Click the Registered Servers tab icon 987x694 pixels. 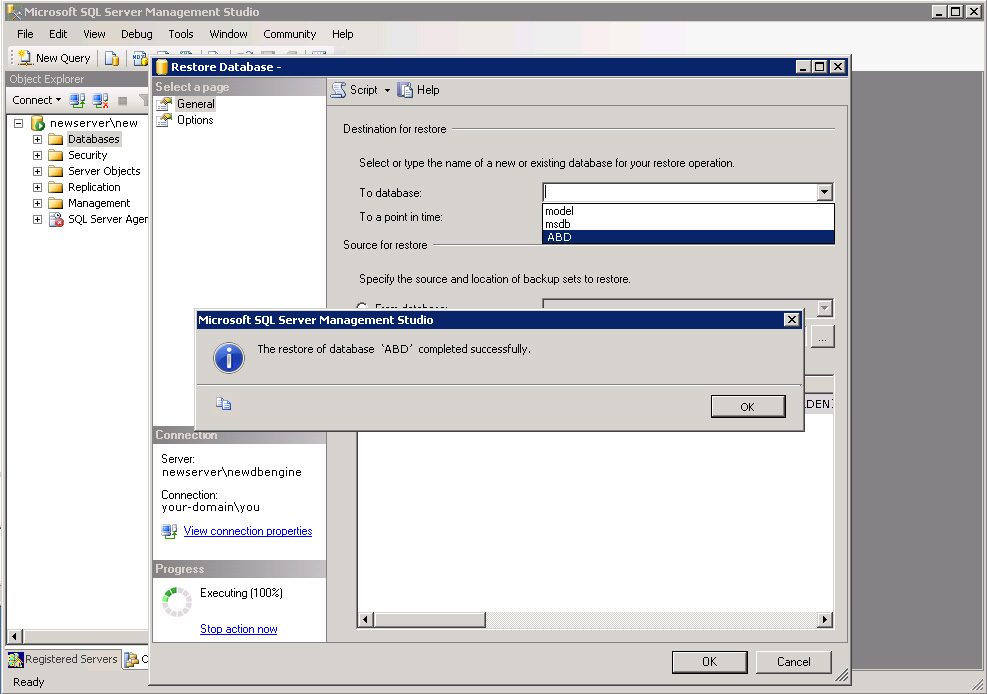coord(15,659)
